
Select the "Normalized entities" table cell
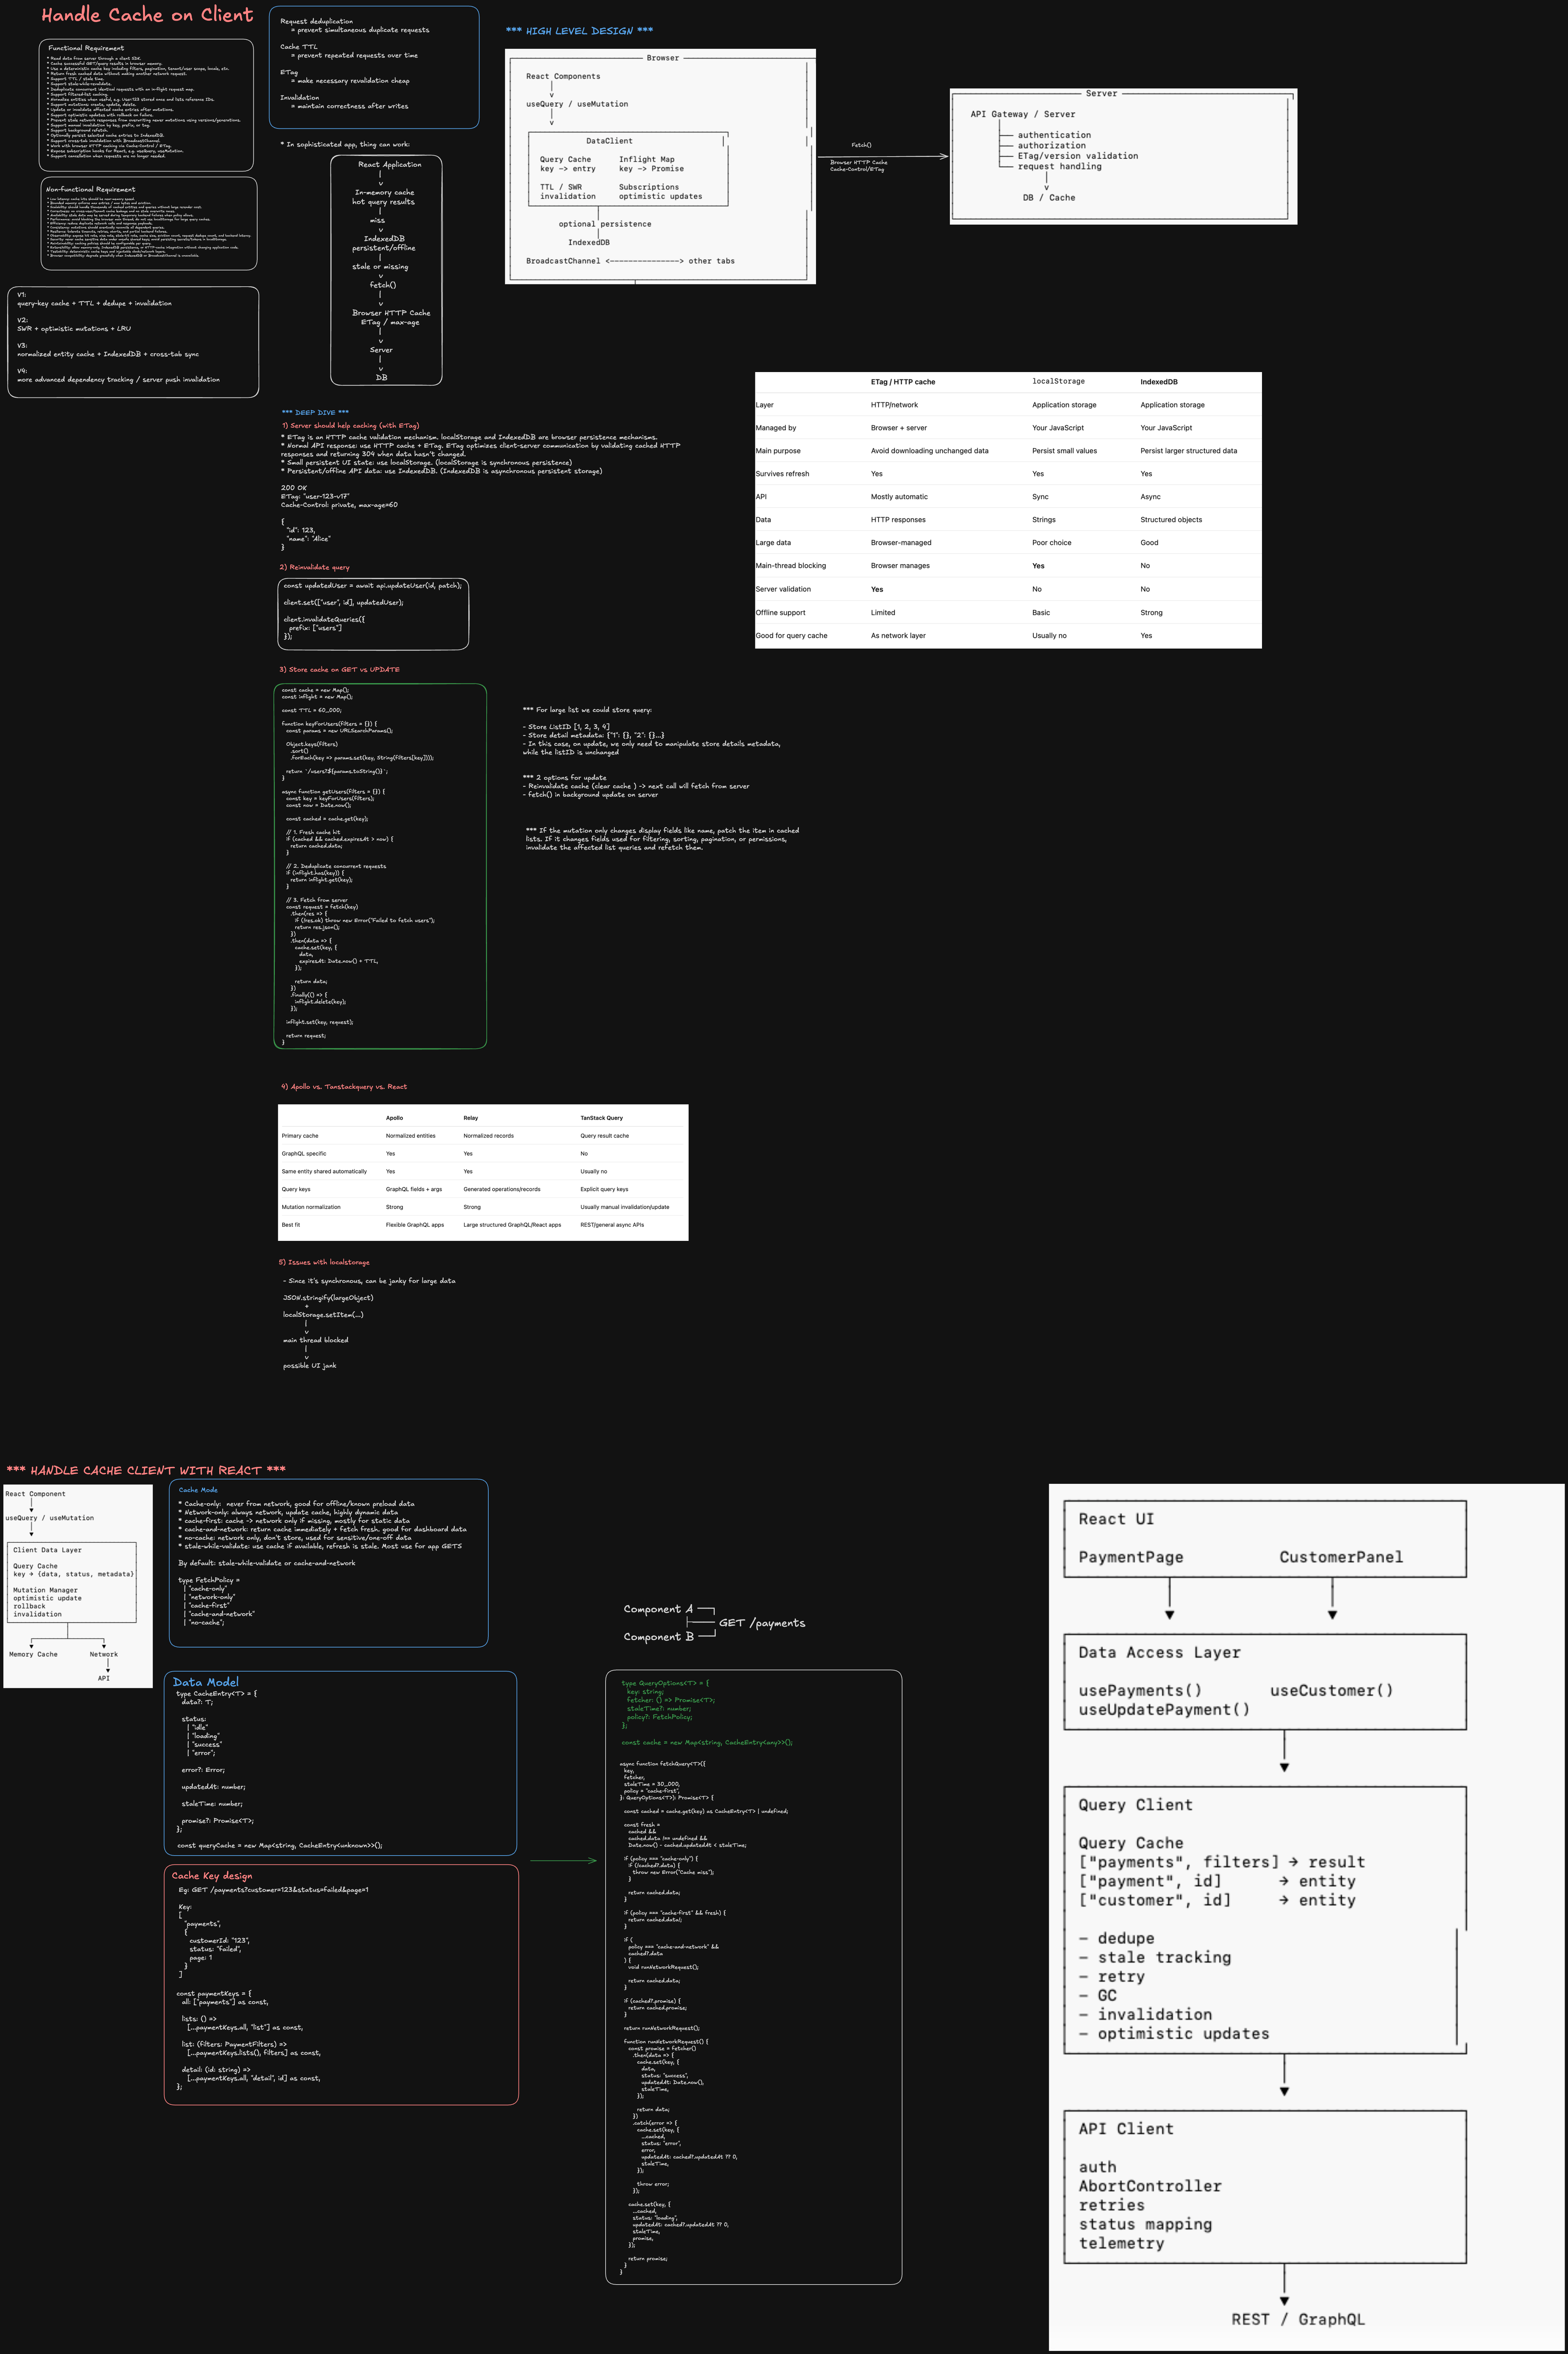pyautogui.click(x=411, y=1136)
